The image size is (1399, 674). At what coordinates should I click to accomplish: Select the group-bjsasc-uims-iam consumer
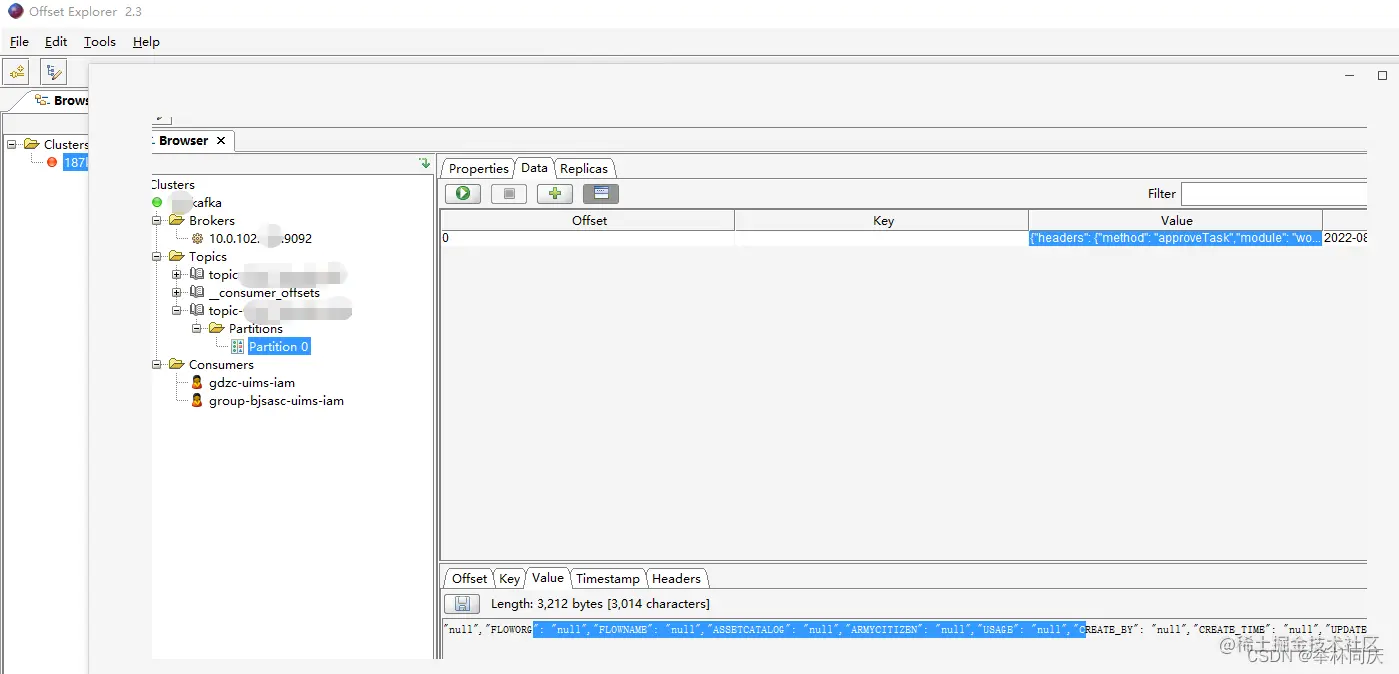[276, 401]
